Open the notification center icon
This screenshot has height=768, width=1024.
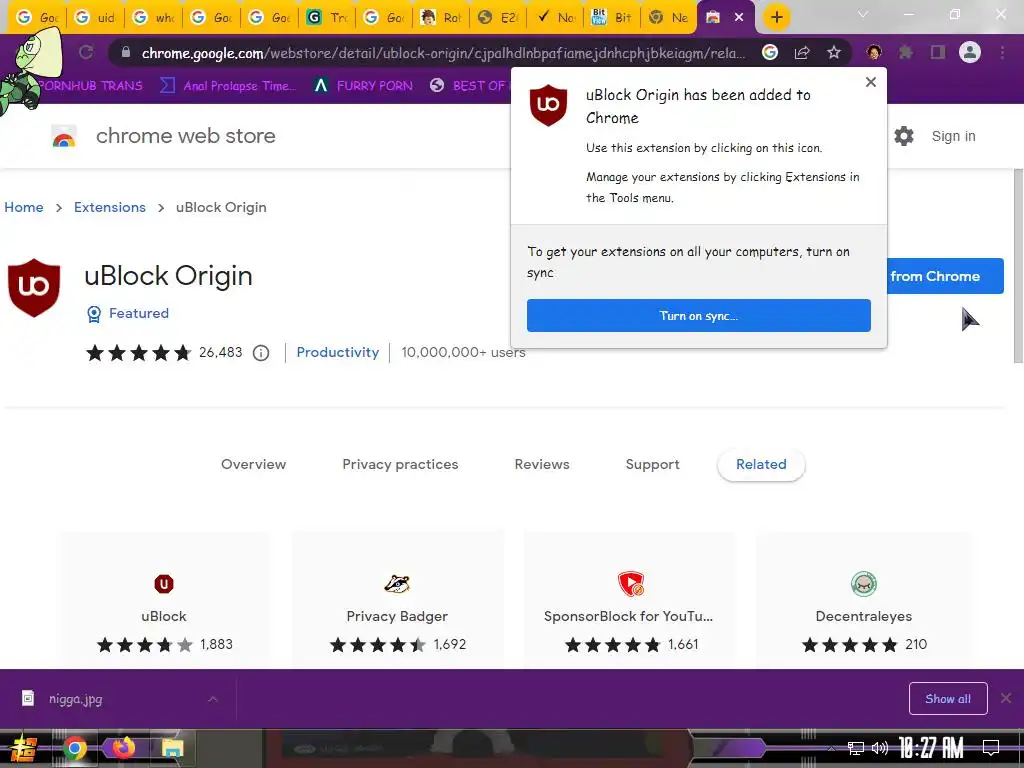(991, 748)
